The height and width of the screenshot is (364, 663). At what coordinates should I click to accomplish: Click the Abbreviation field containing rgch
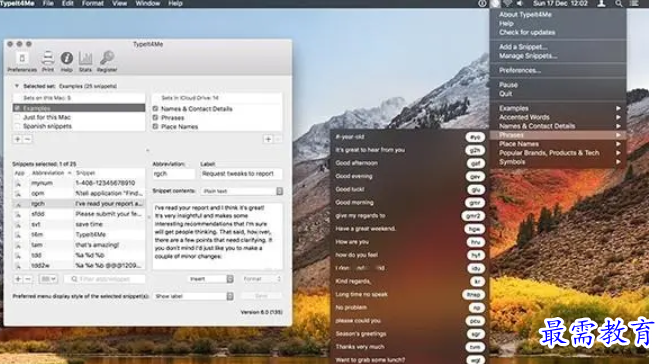[174, 174]
